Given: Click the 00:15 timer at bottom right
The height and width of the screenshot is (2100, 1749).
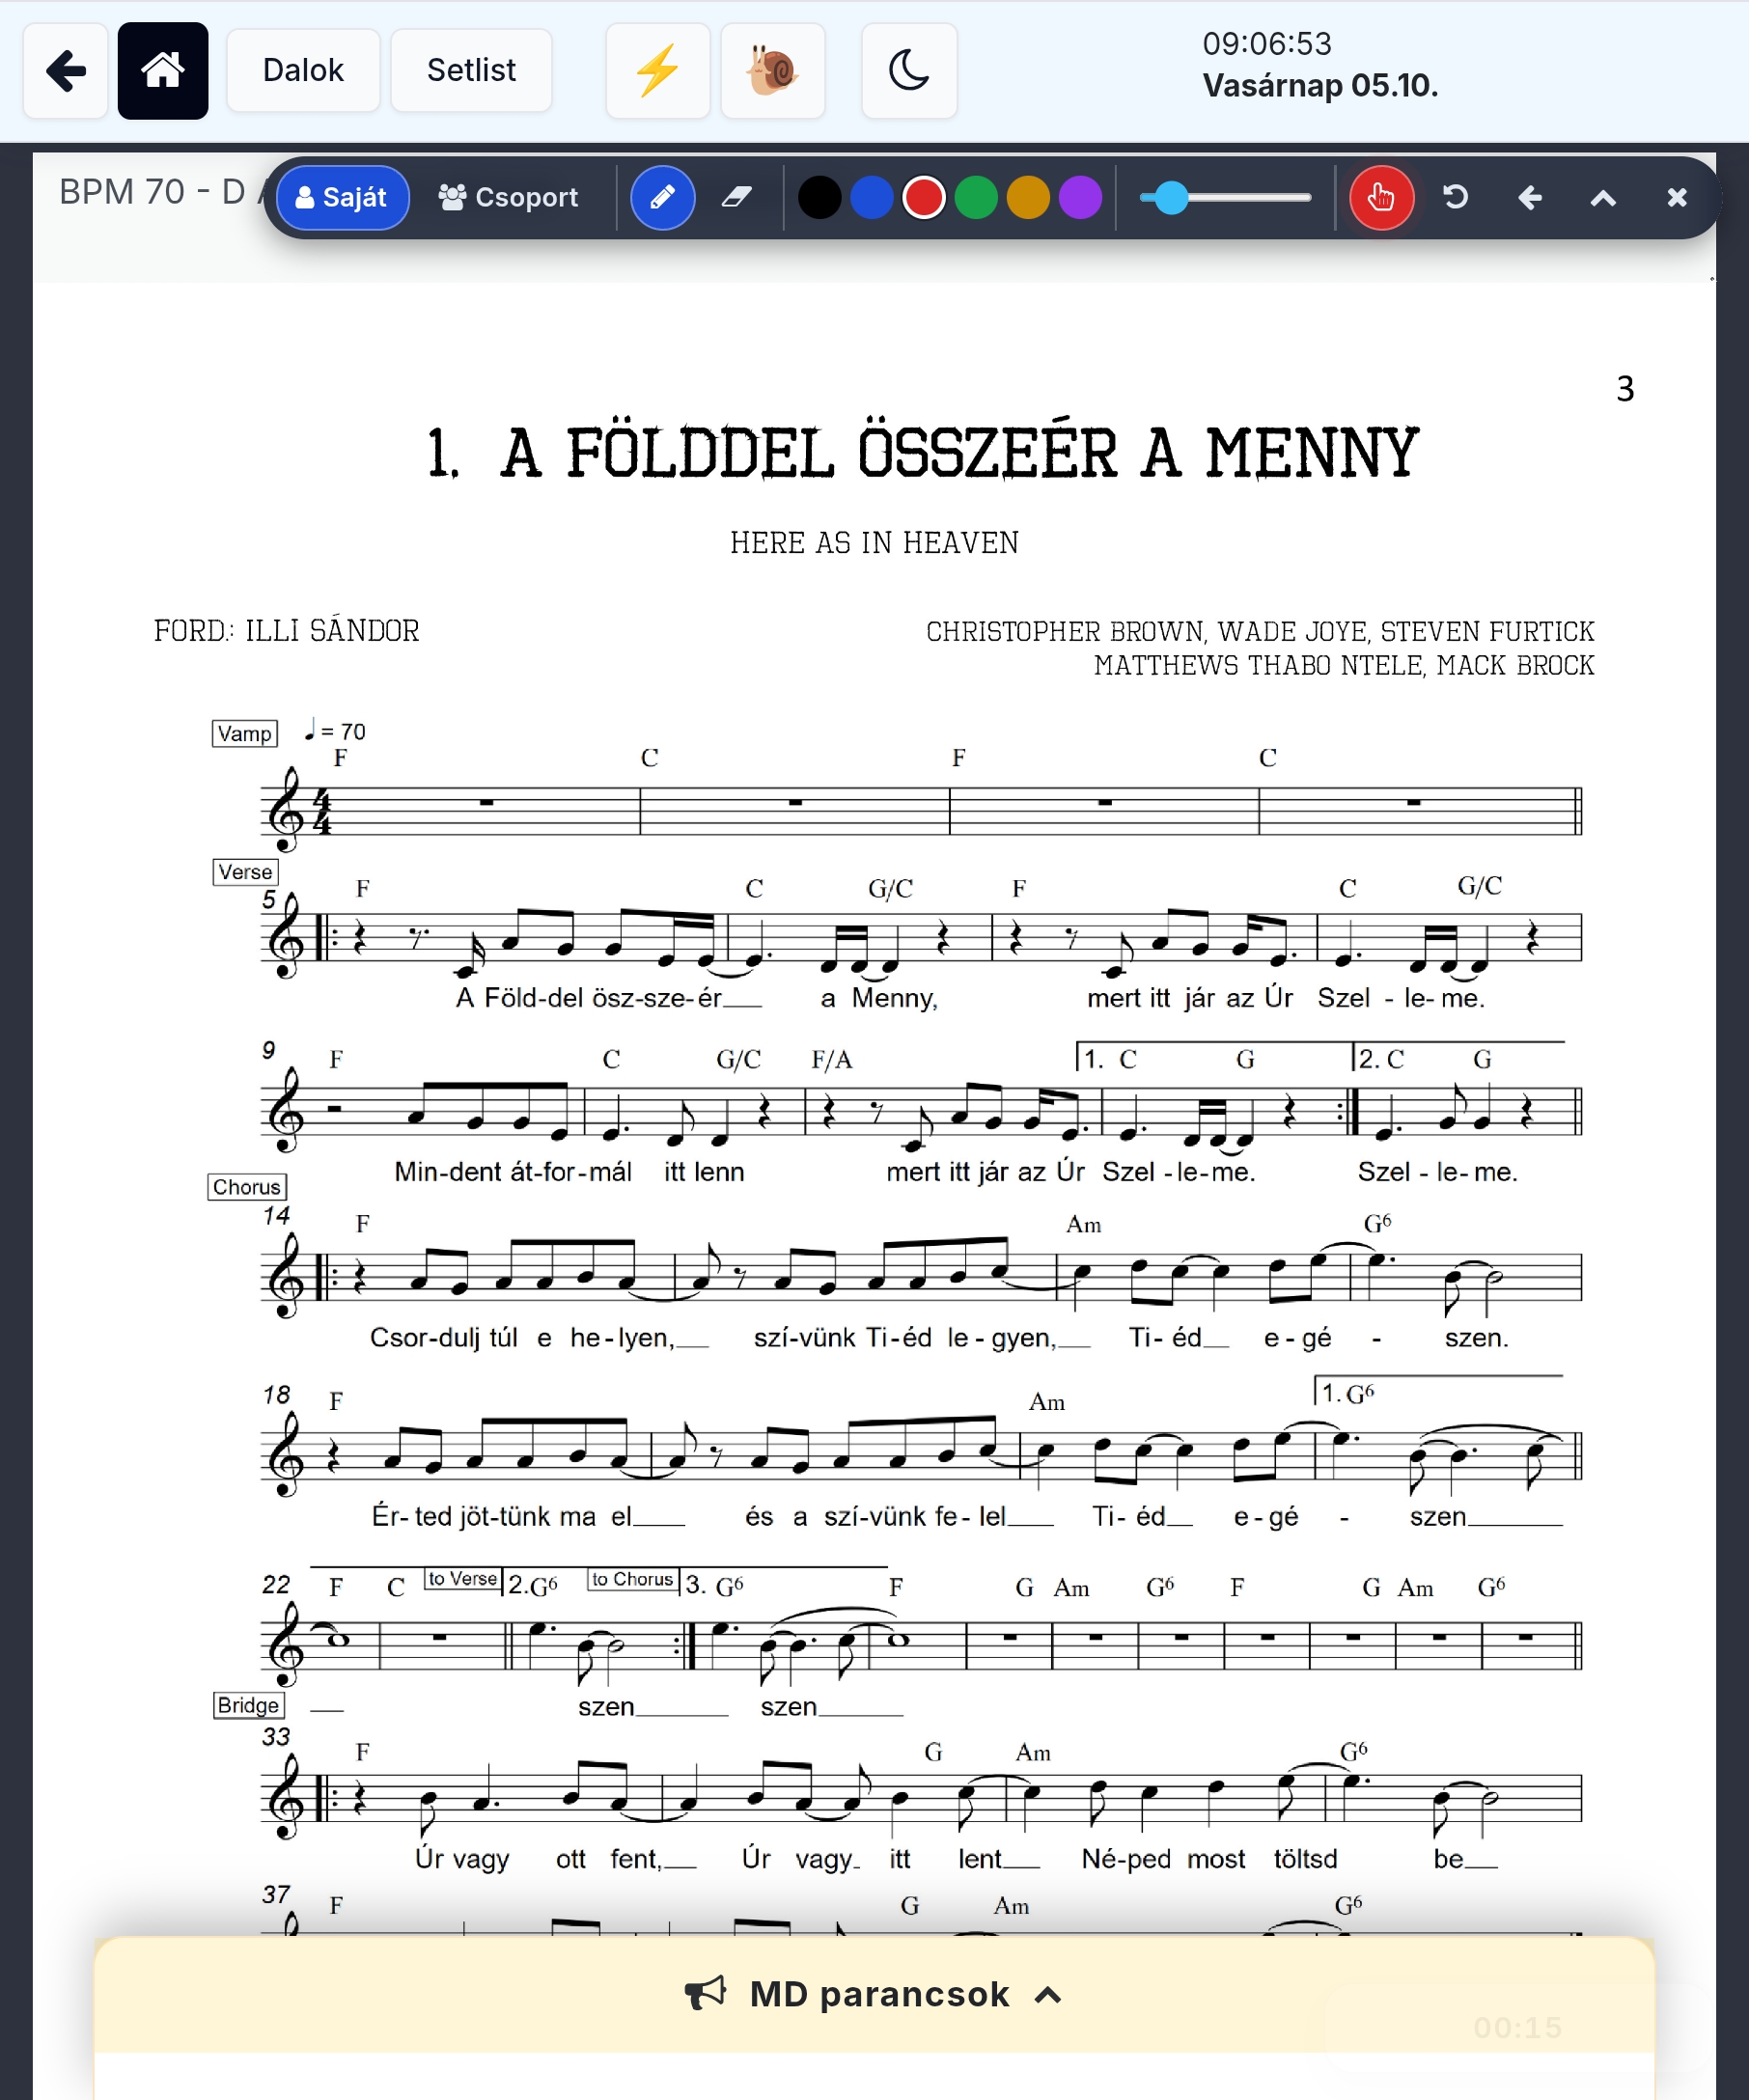Looking at the screenshot, I should [1518, 2028].
